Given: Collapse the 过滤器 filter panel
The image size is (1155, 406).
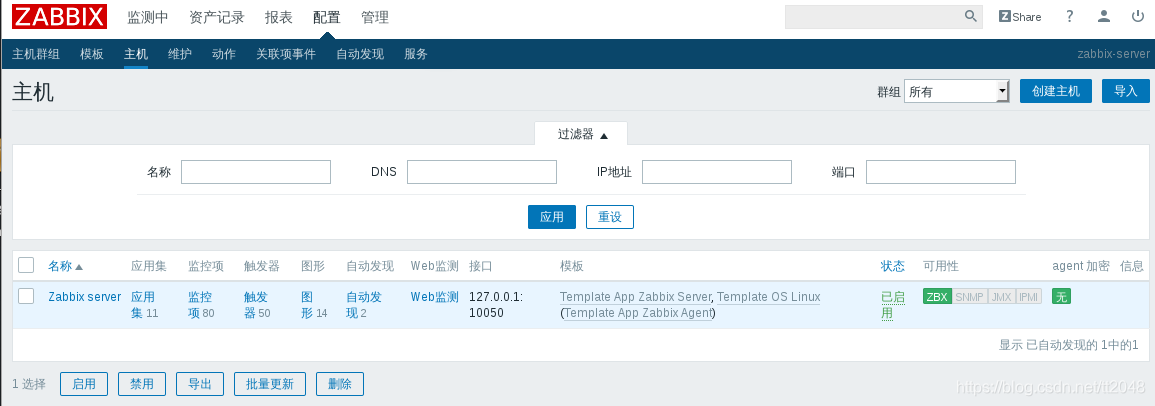Looking at the screenshot, I should click(x=581, y=134).
